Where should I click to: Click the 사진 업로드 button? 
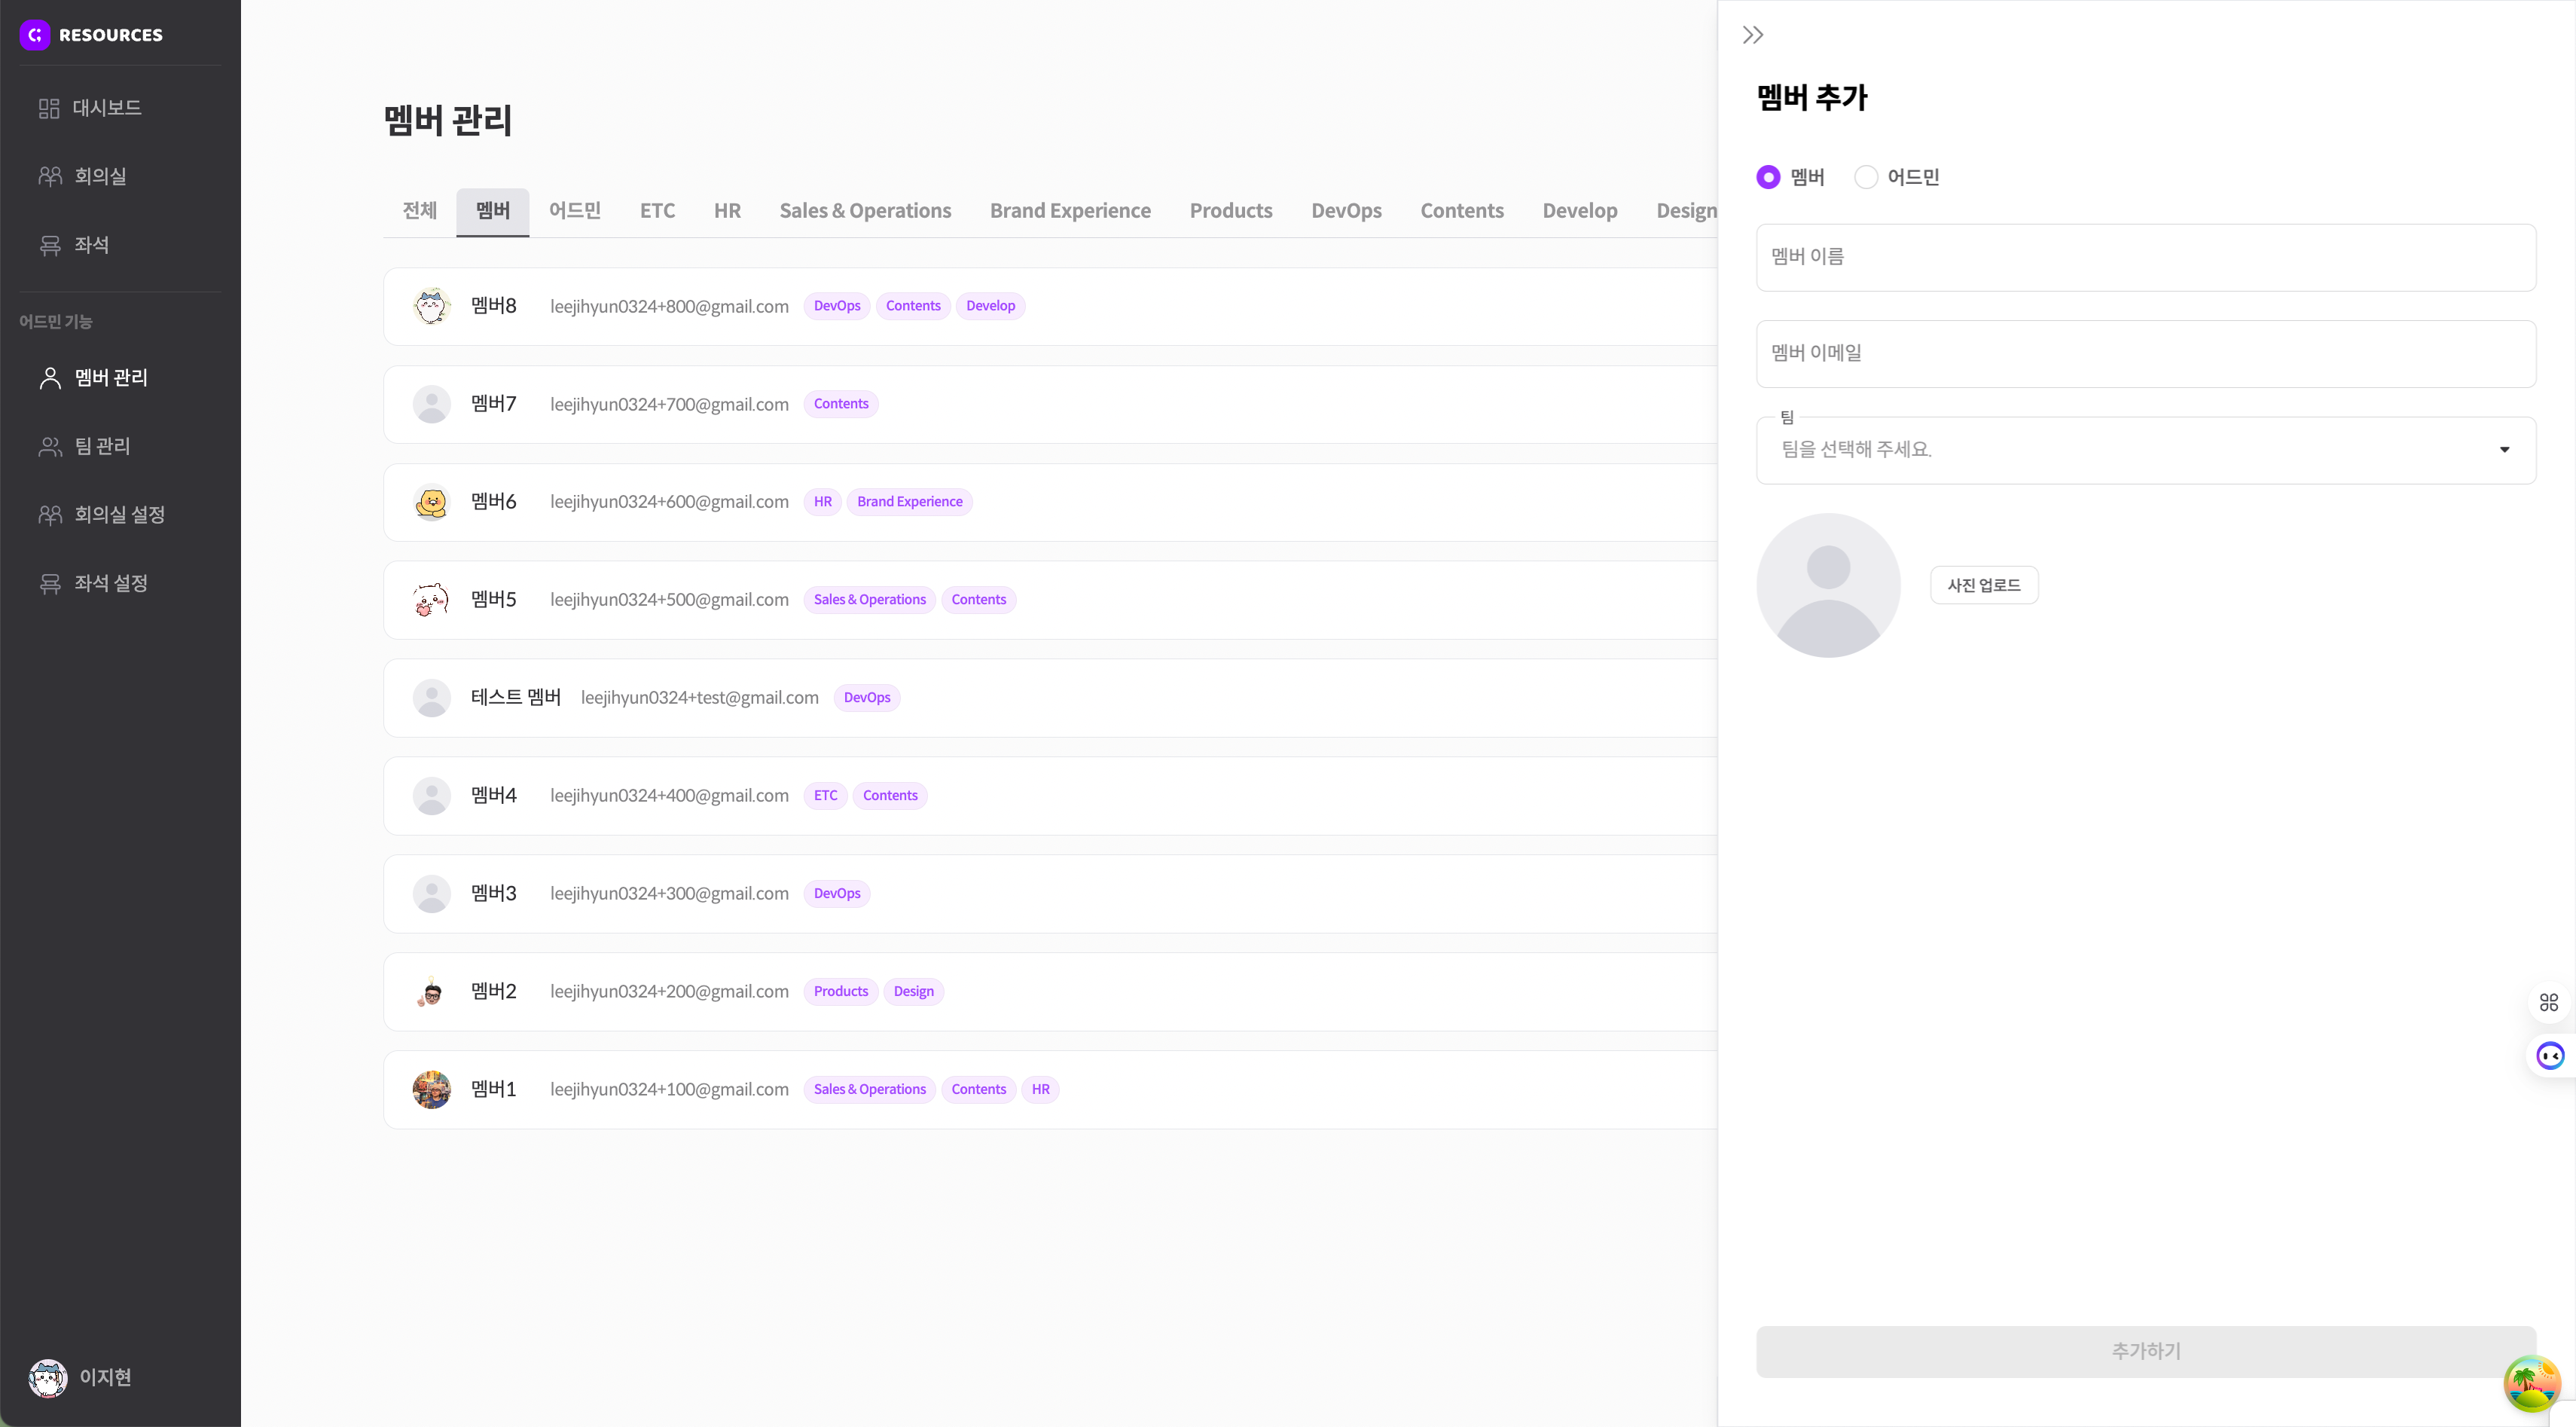point(1983,585)
